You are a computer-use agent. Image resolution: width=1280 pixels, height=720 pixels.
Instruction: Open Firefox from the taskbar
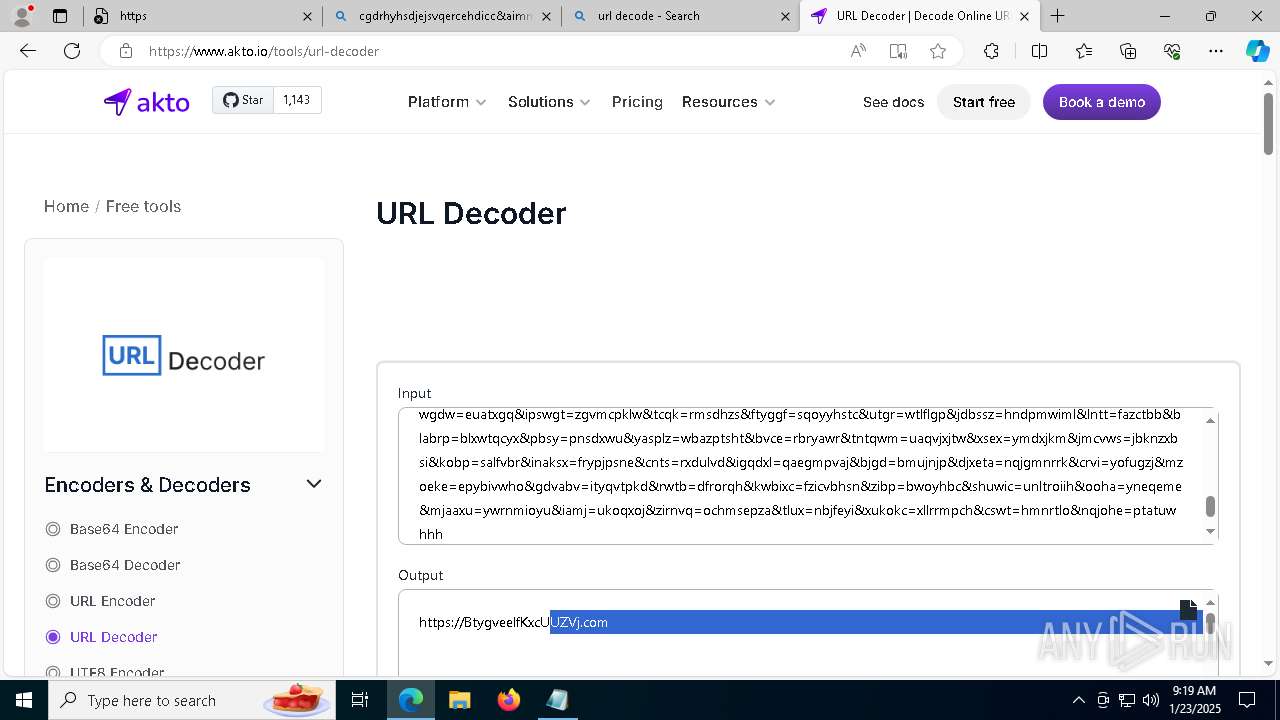[509, 700]
